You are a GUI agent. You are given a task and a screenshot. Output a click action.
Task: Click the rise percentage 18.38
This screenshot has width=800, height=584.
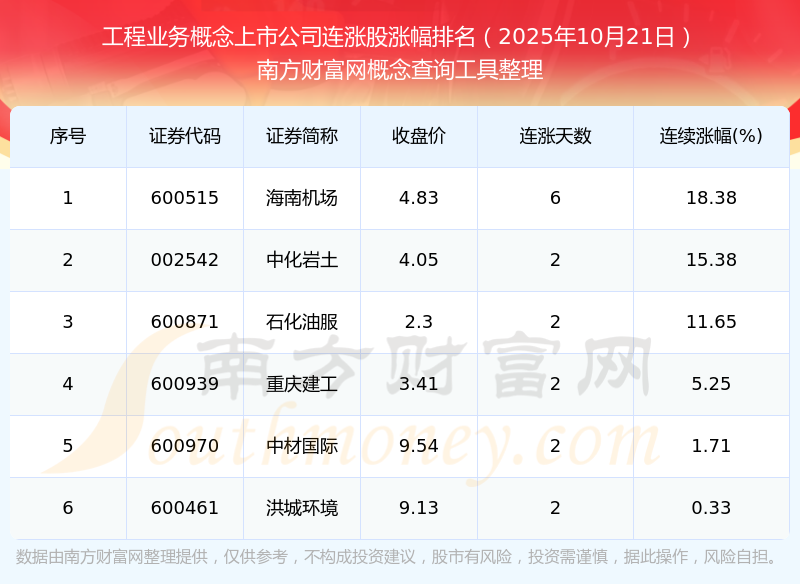point(711,198)
